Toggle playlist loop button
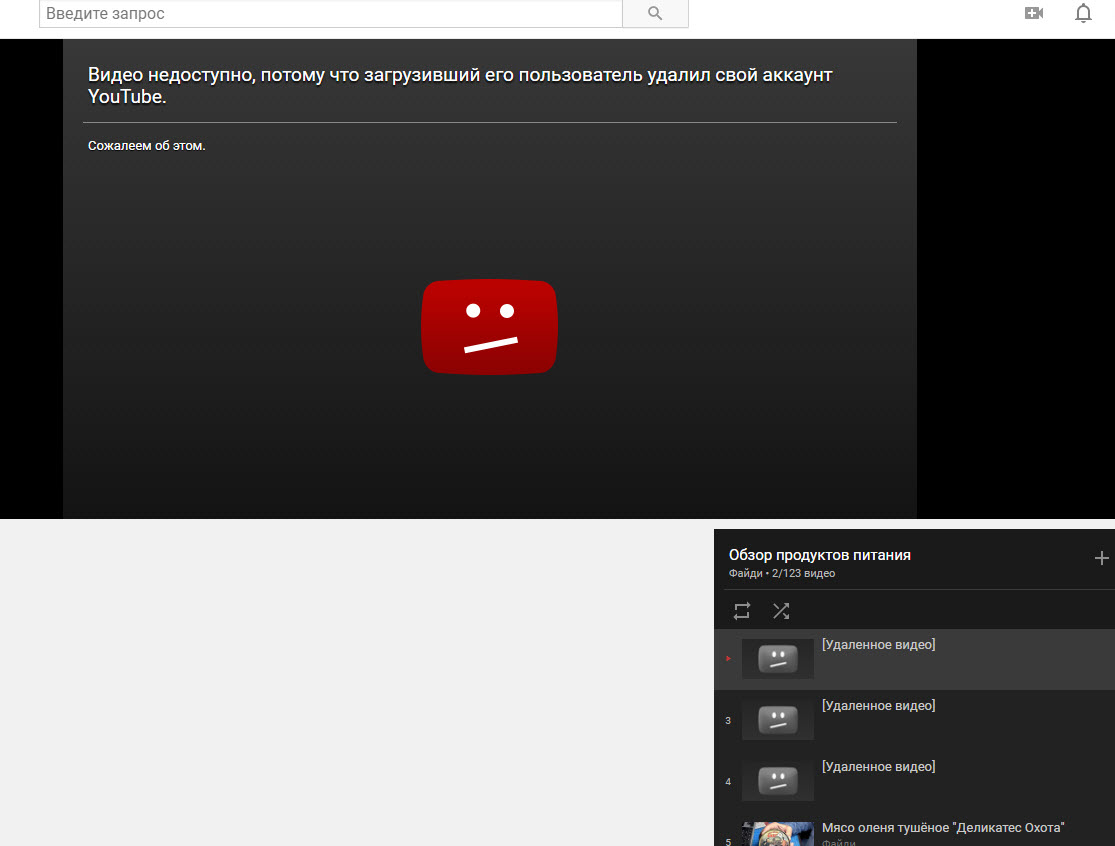The width and height of the screenshot is (1115, 846). 742,611
